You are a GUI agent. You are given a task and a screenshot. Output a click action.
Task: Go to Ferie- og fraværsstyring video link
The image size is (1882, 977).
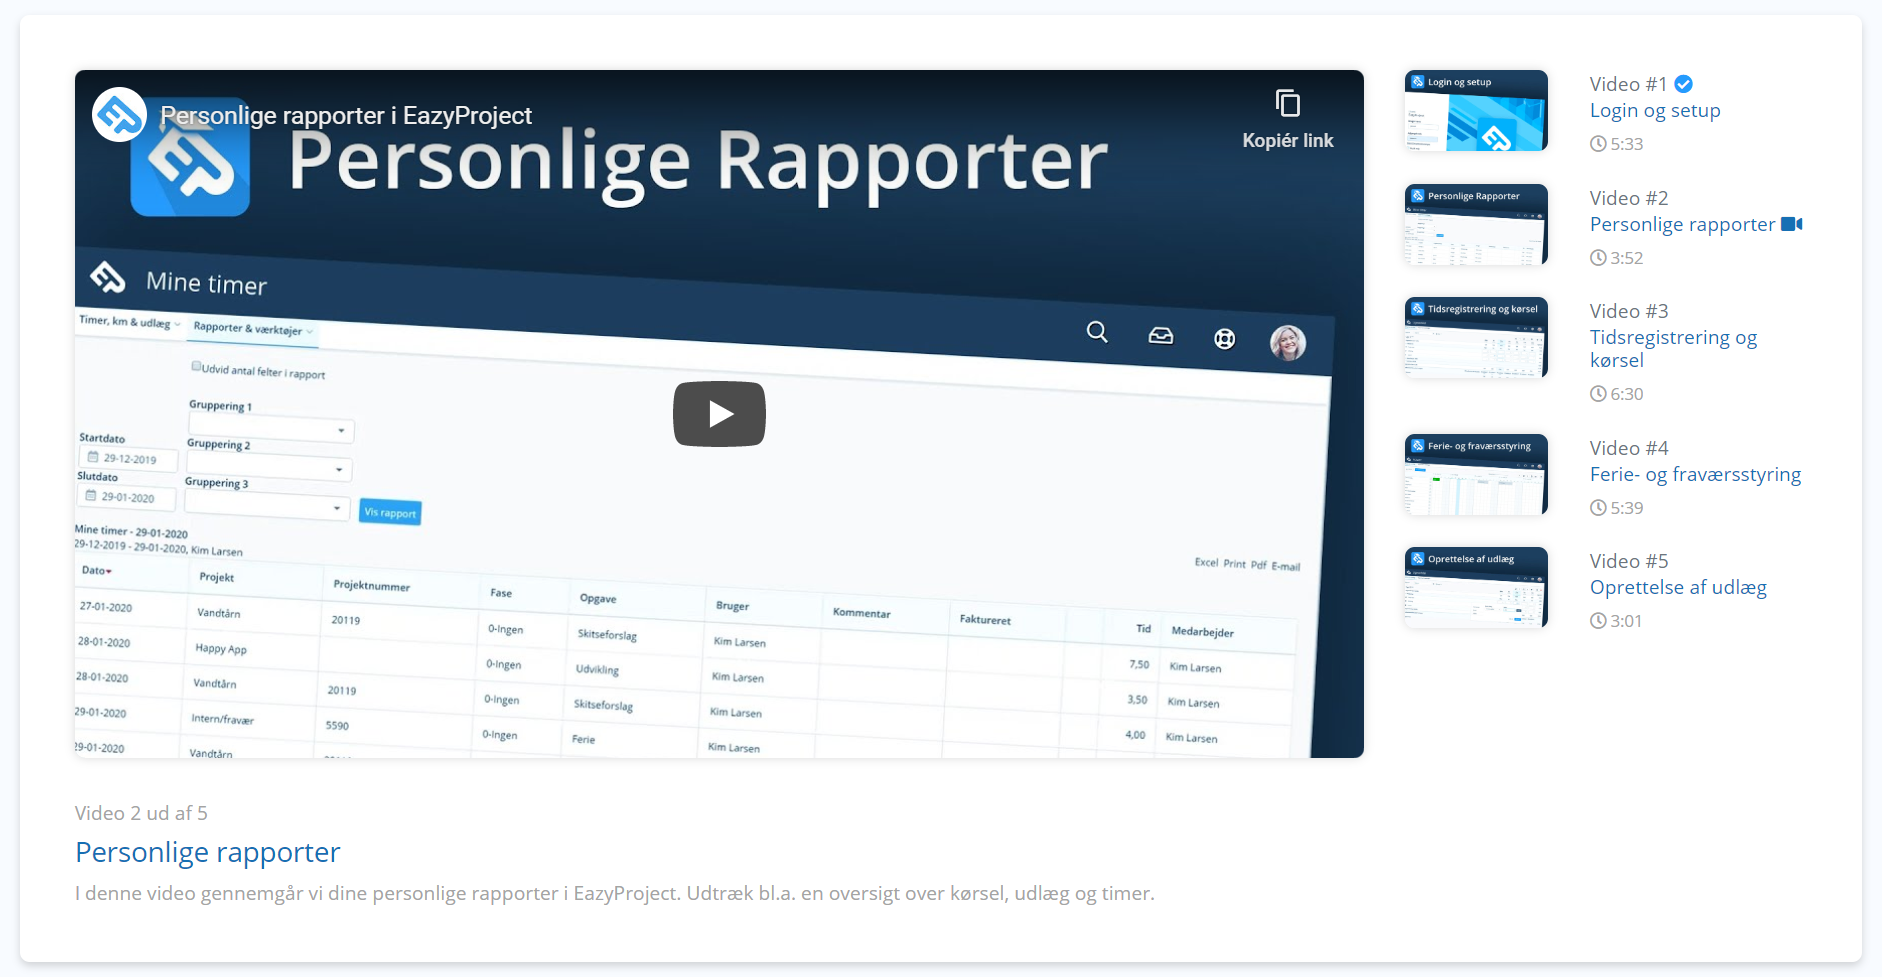[x=1695, y=475]
